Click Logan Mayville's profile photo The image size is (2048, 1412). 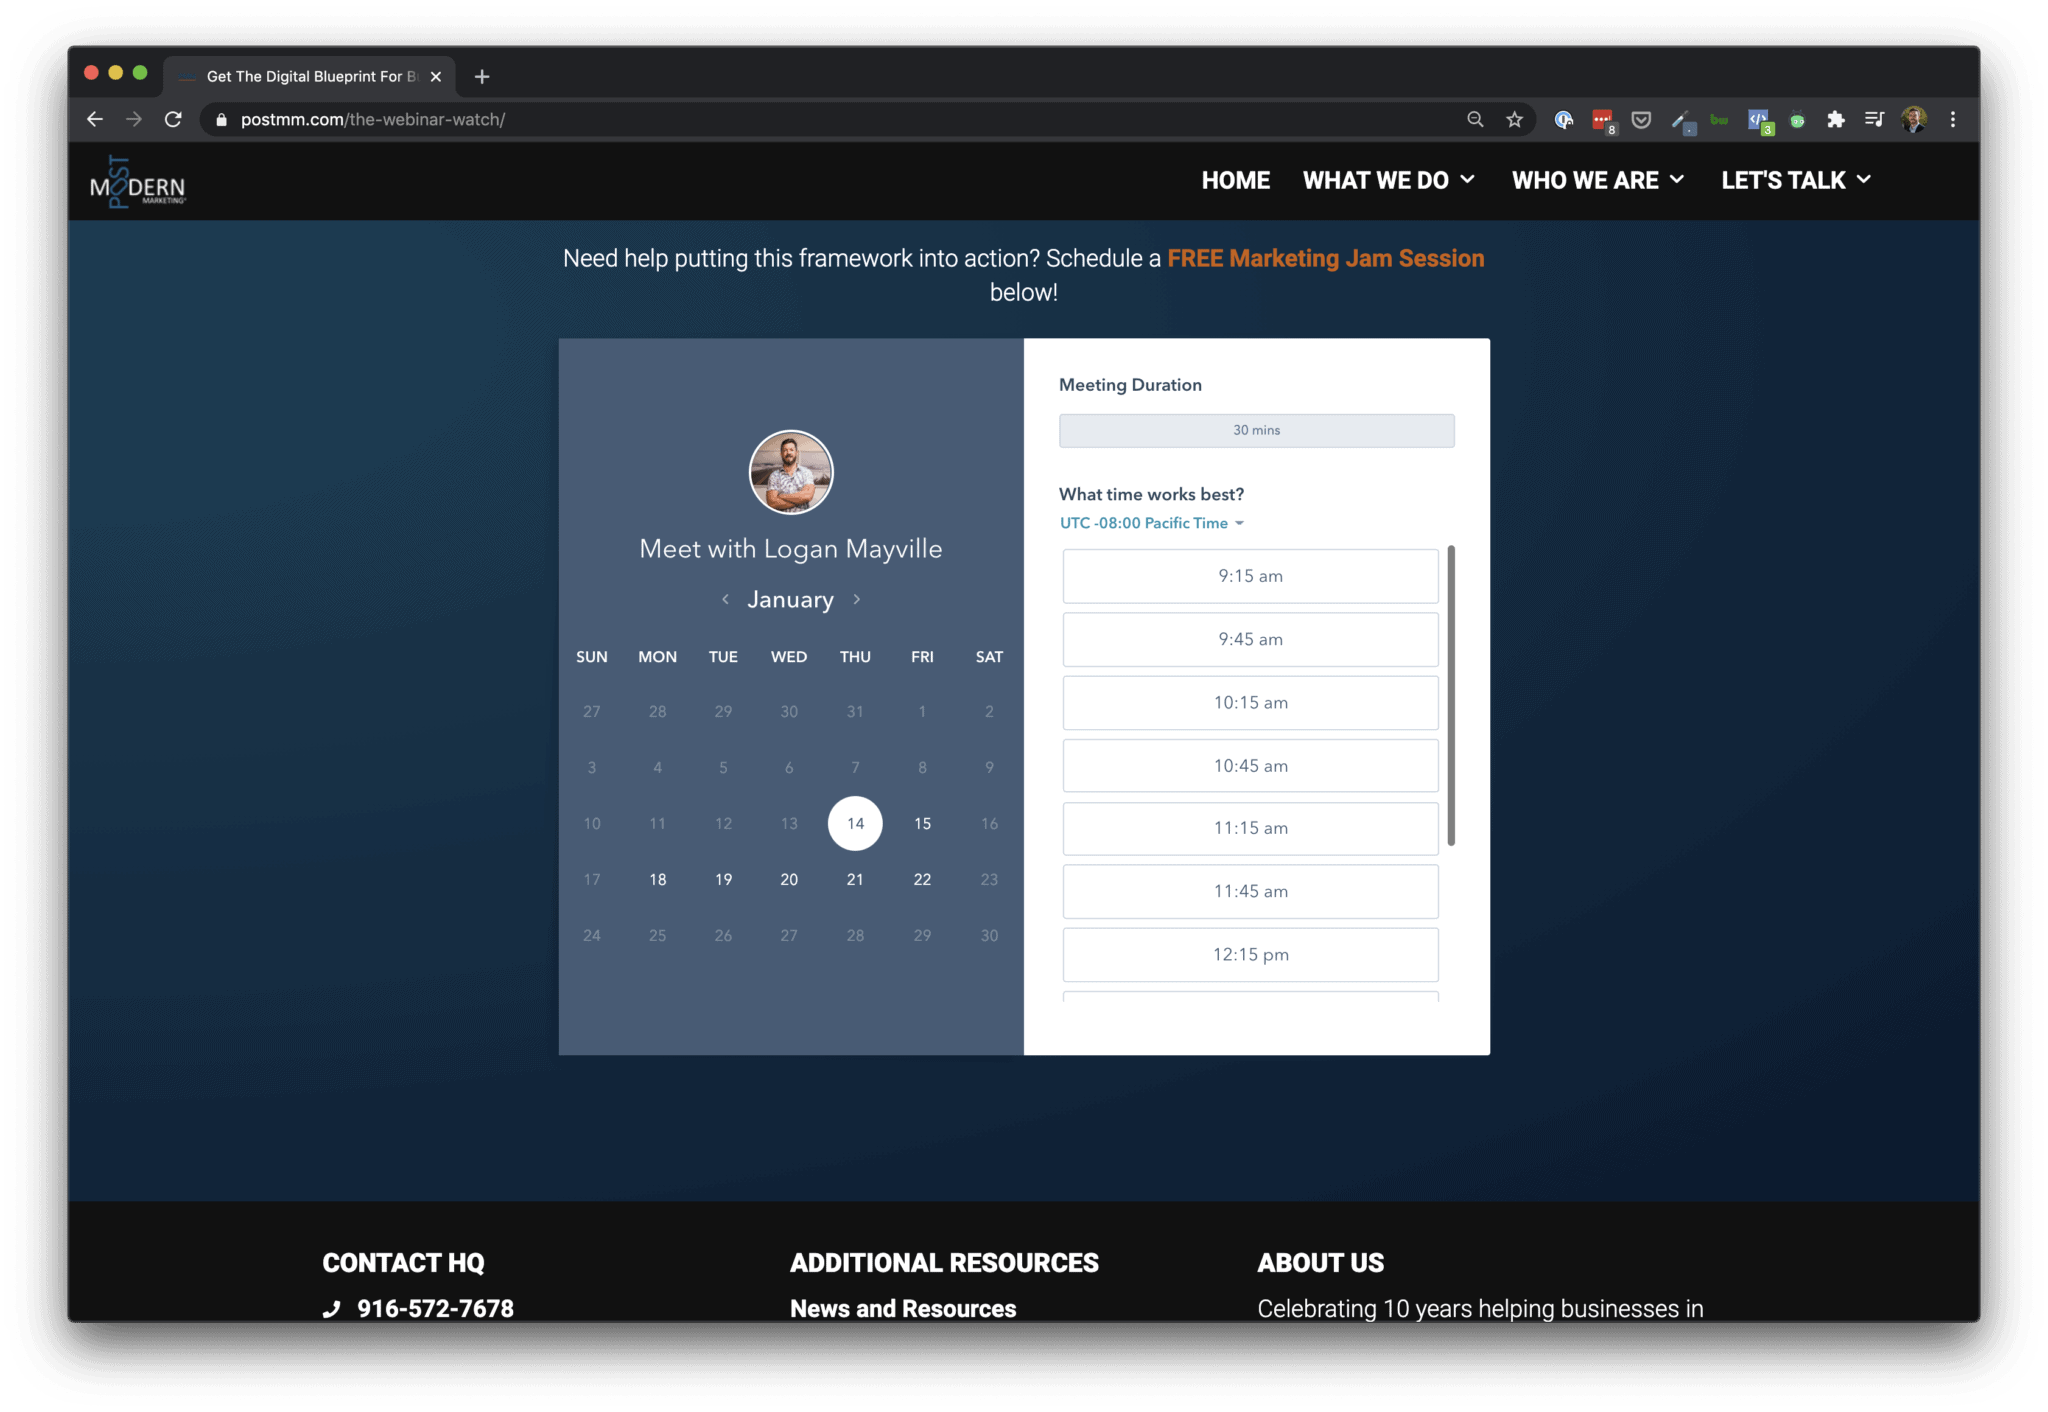click(x=790, y=472)
